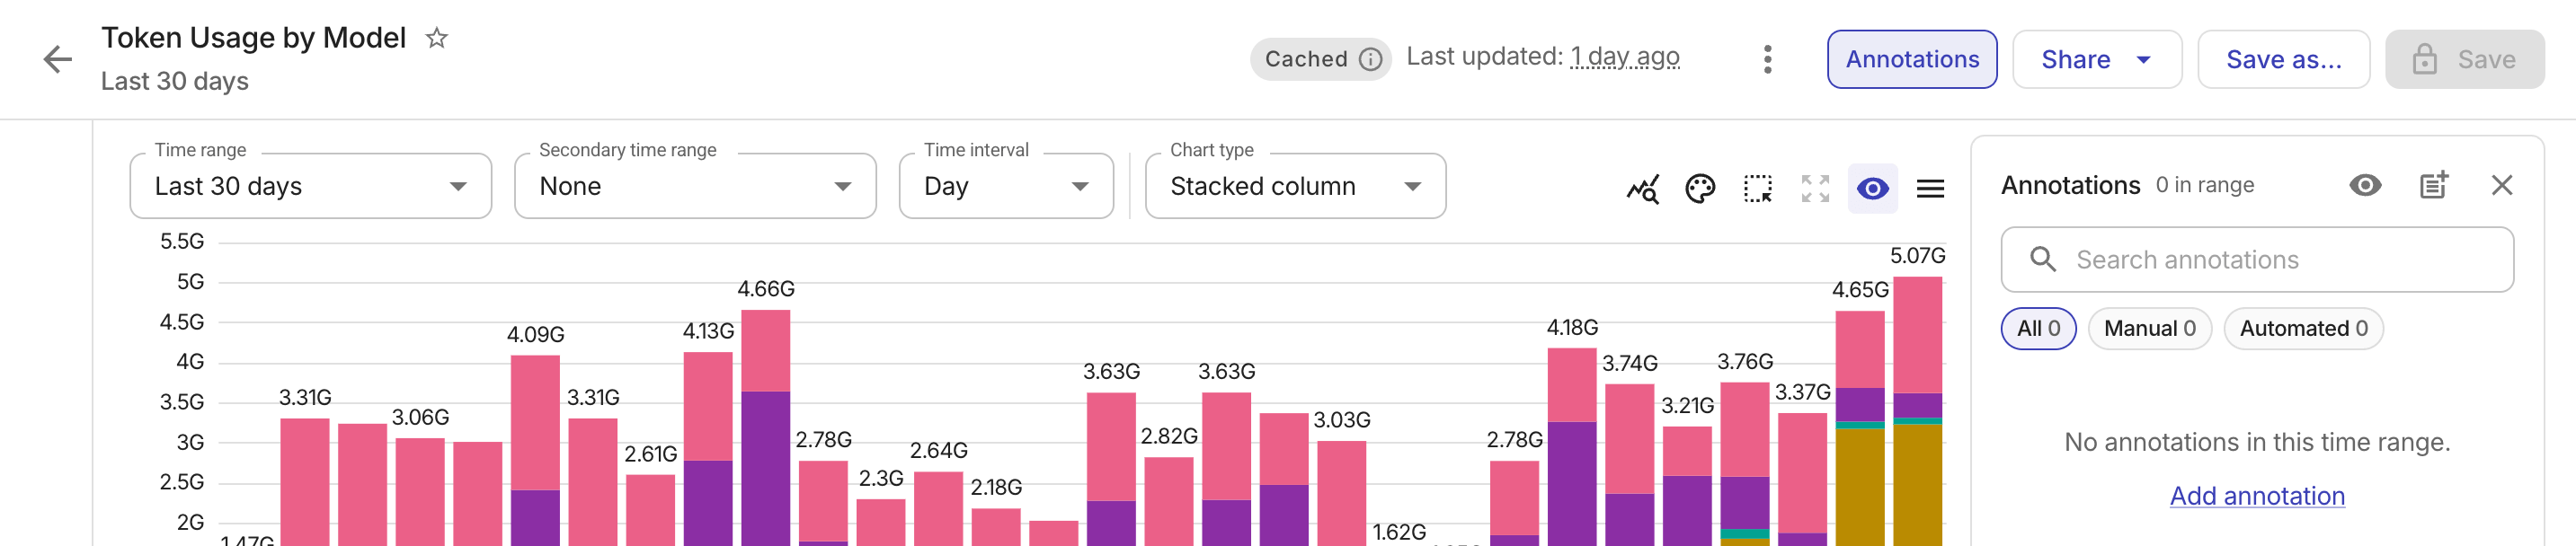Toggle annotations visibility eye in panel
Screen dimensions: 2576x546
coord(2365,185)
